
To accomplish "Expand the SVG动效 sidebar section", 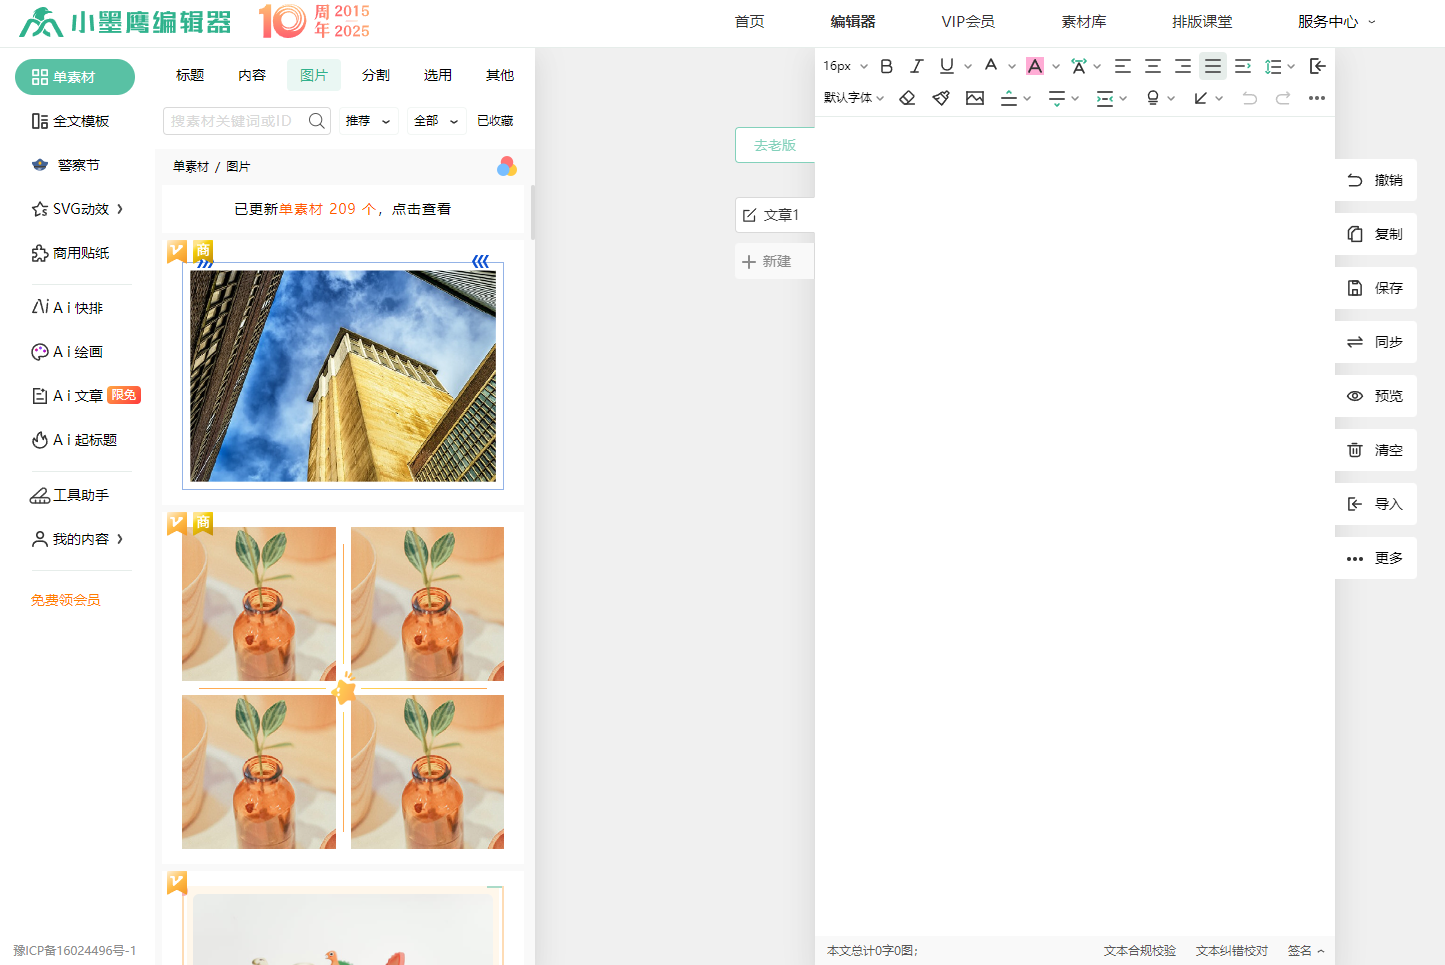I will coord(75,209).
